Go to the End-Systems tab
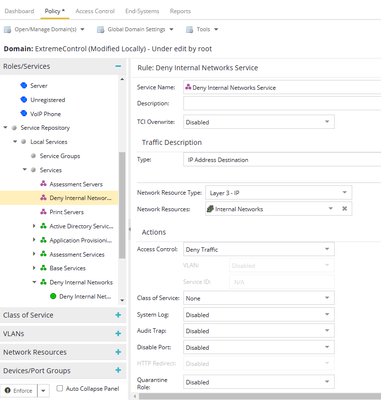This screenshot has height=400, width=381. (142, 11)
